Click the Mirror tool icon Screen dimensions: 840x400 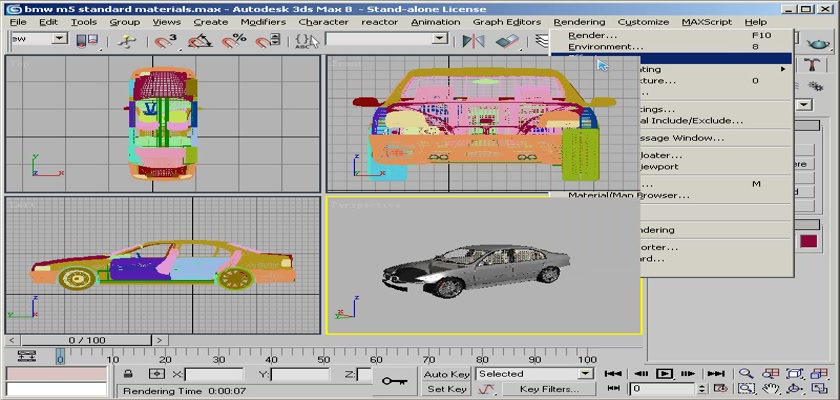pos(474,41)
